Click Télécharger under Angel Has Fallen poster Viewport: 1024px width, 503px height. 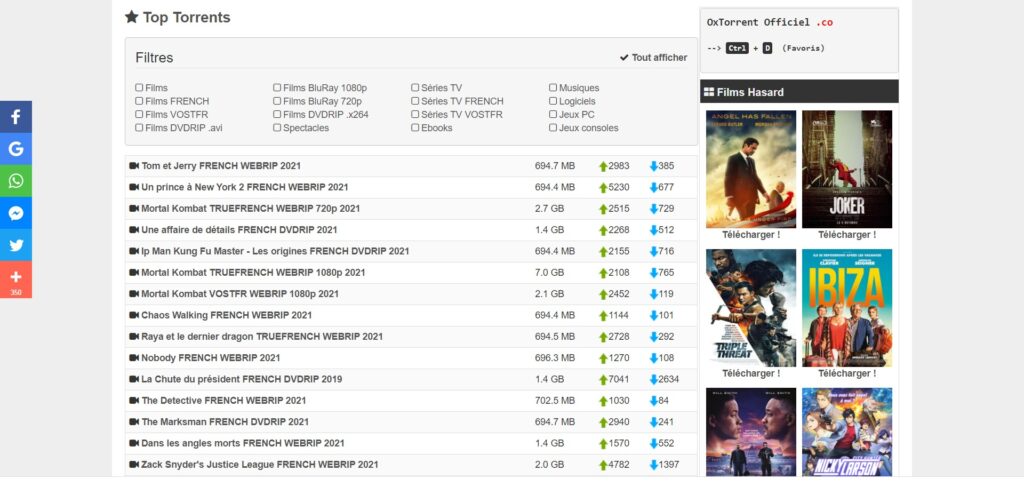pos(751,235)
